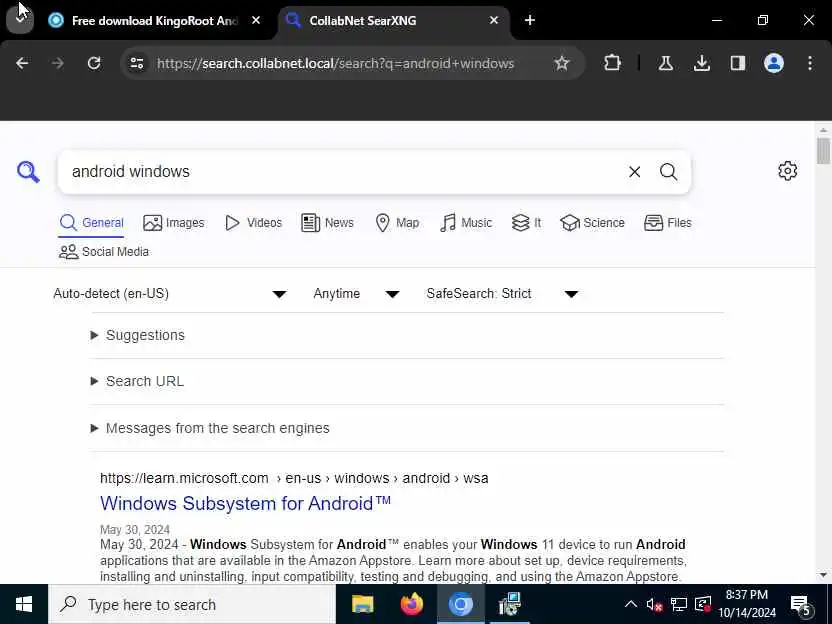
Task: Open a new tab with plus button
Action: (530, 20)
